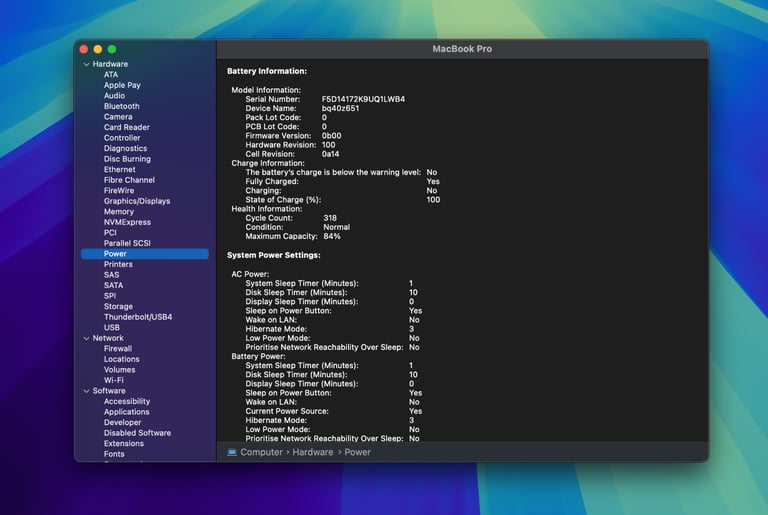This screenshot has width=768, height=515.
Task: Click the yellow minimize window button
Action: click(x=98, y=49)
